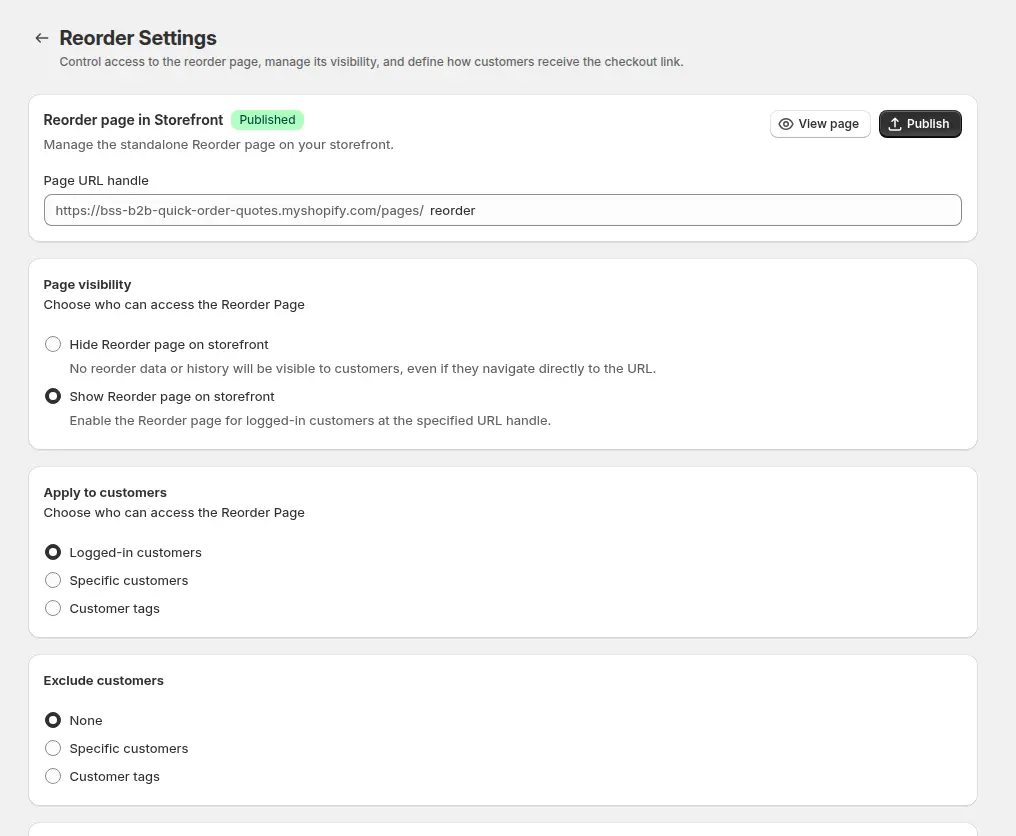Click the Page visibility heading
The image size is (1016, 836).
click(87, 284)
